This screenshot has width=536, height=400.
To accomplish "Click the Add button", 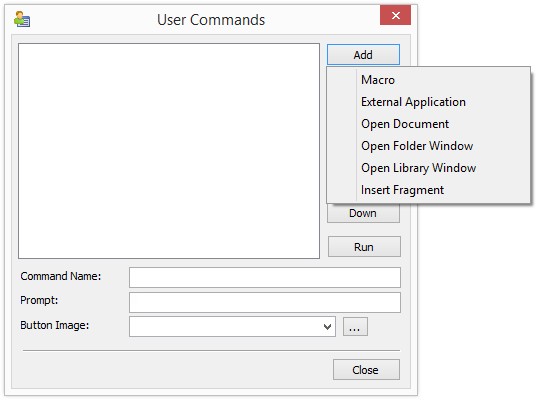I will (363, 55).
